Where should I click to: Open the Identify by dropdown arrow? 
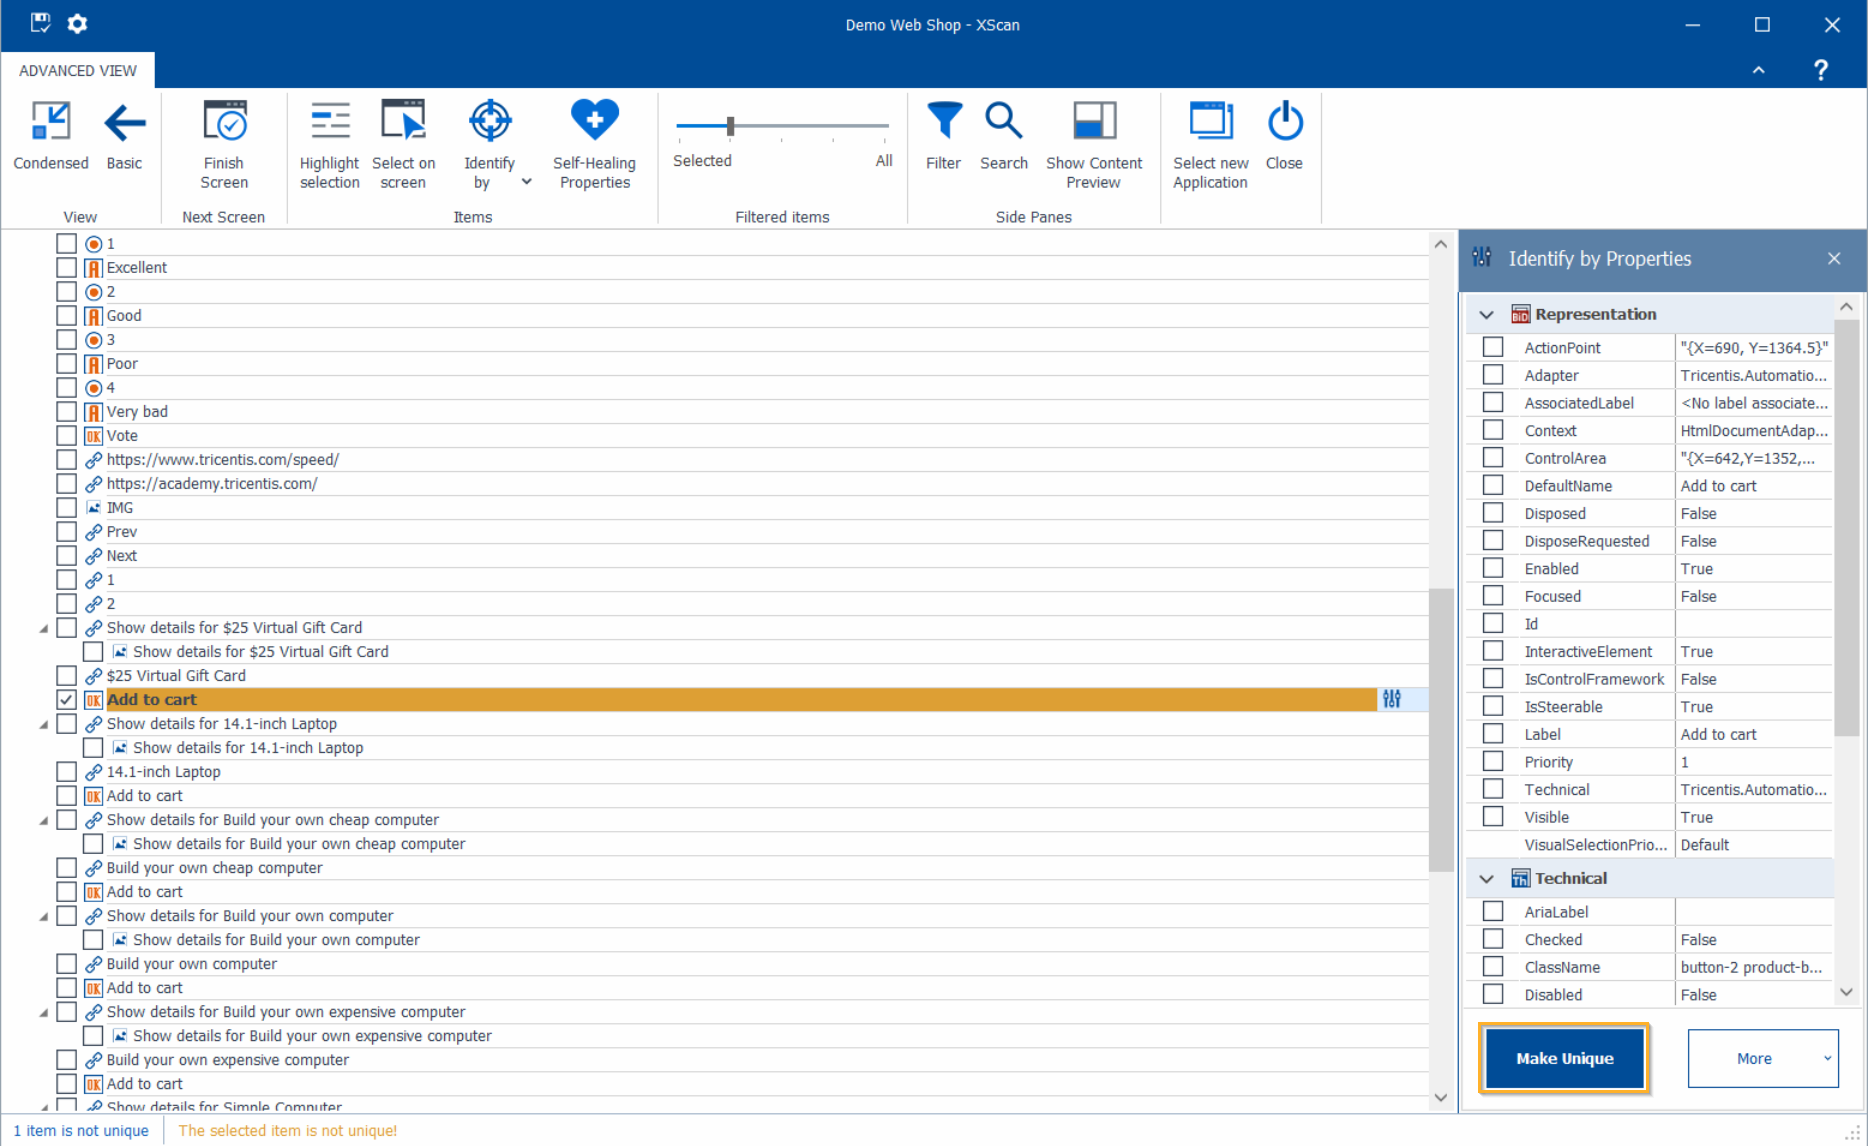click(527, 182)
